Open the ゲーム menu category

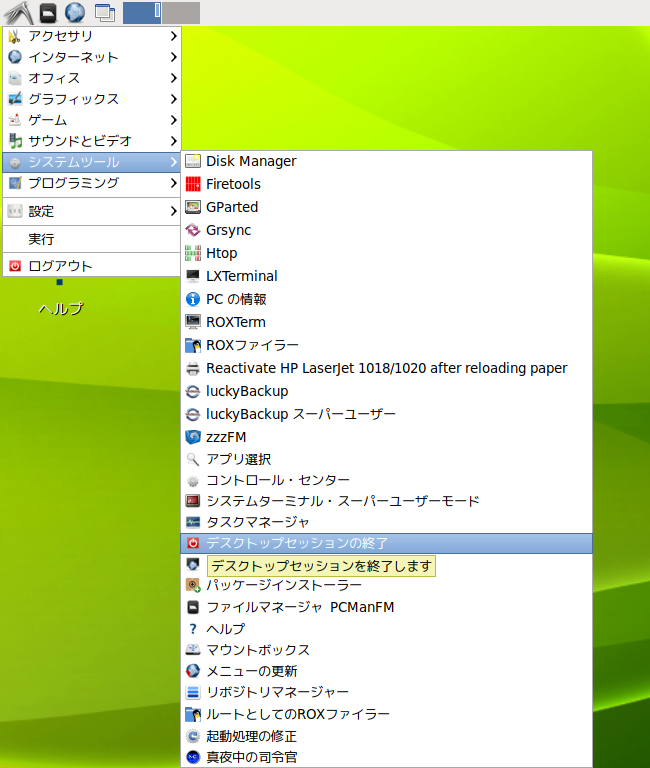(92, 120)
